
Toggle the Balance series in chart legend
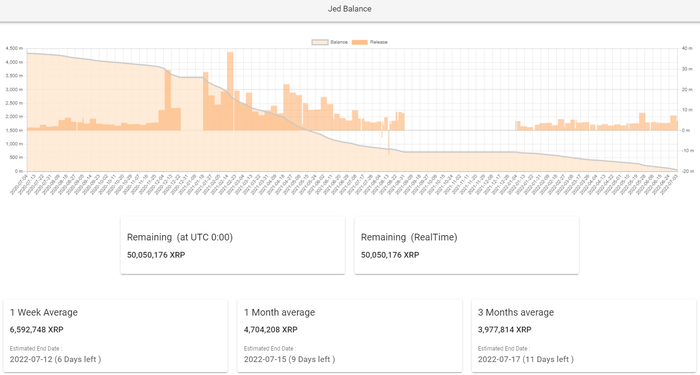(329, 42)
